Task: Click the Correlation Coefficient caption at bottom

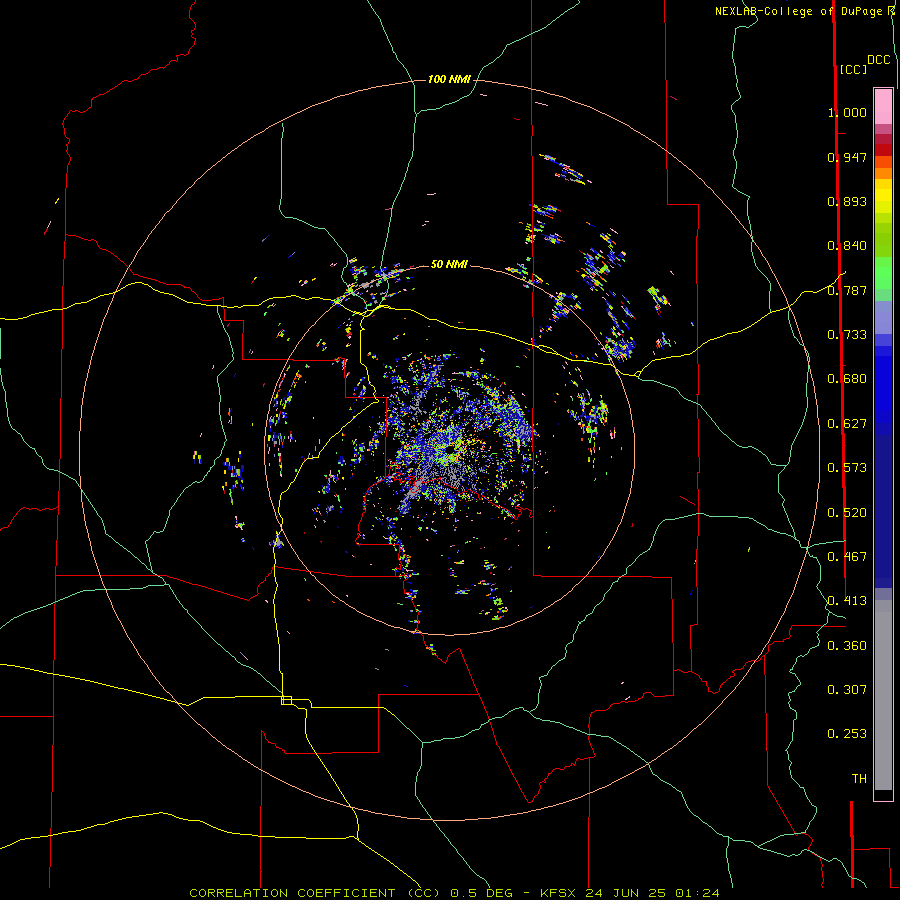Action: click(x=454, y=893)
